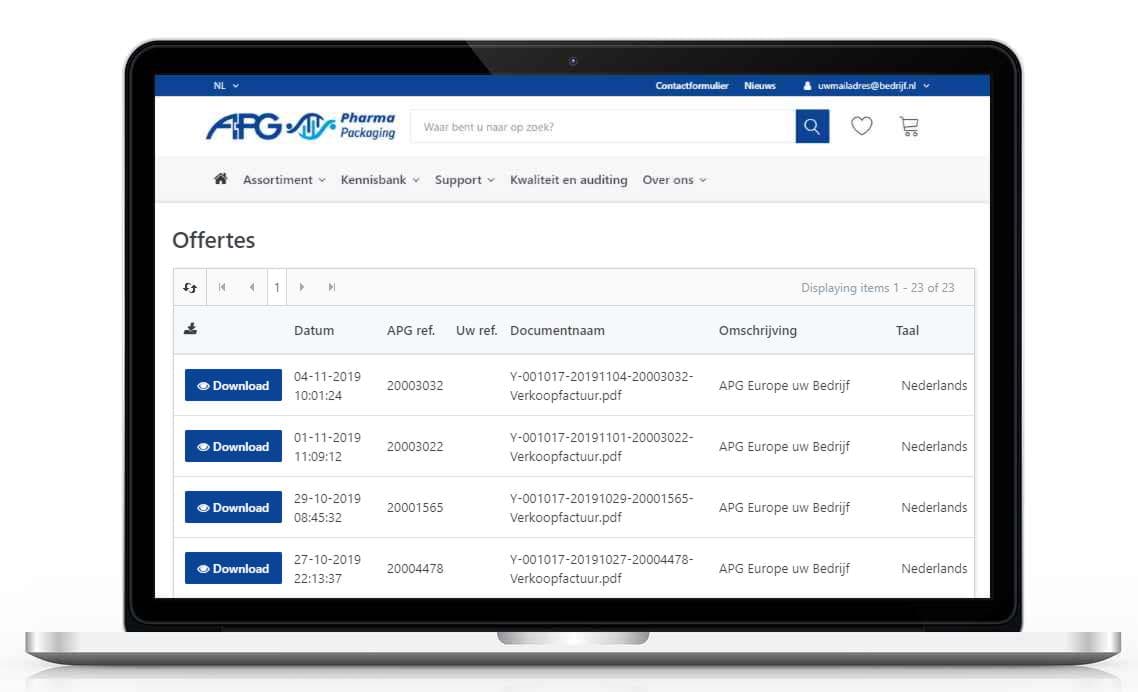Open the Contactformulier link
The height and width of the screenshot is (692, 1138).
692,86
